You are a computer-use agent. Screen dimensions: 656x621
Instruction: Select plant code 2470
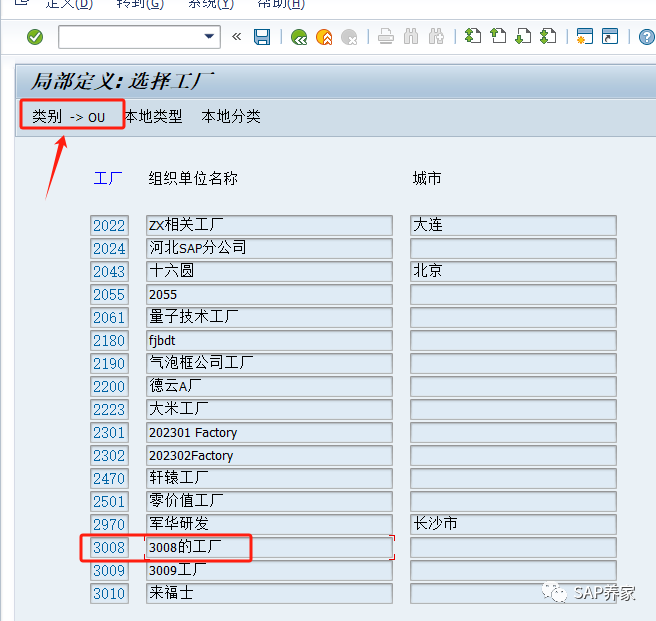click(x=109, y=479)
